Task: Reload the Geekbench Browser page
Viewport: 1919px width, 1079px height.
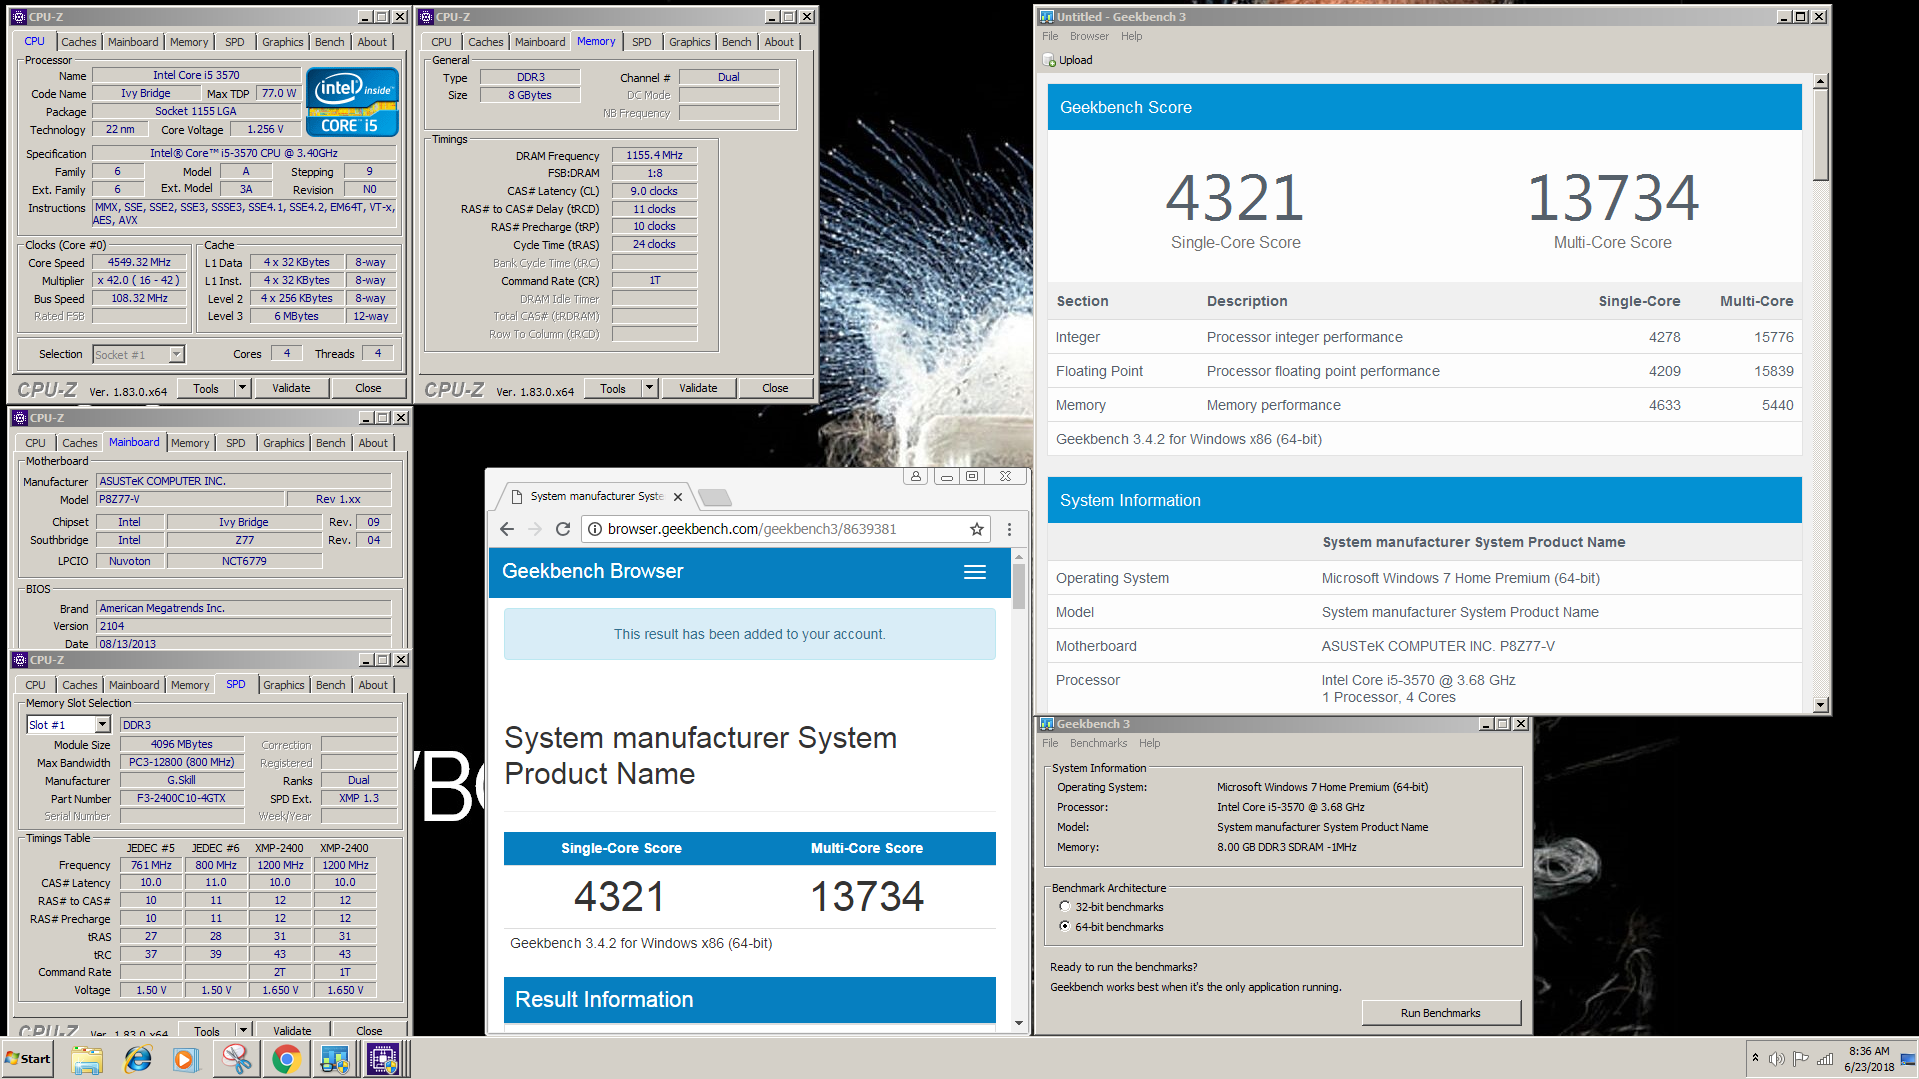Action: point(563,529)
